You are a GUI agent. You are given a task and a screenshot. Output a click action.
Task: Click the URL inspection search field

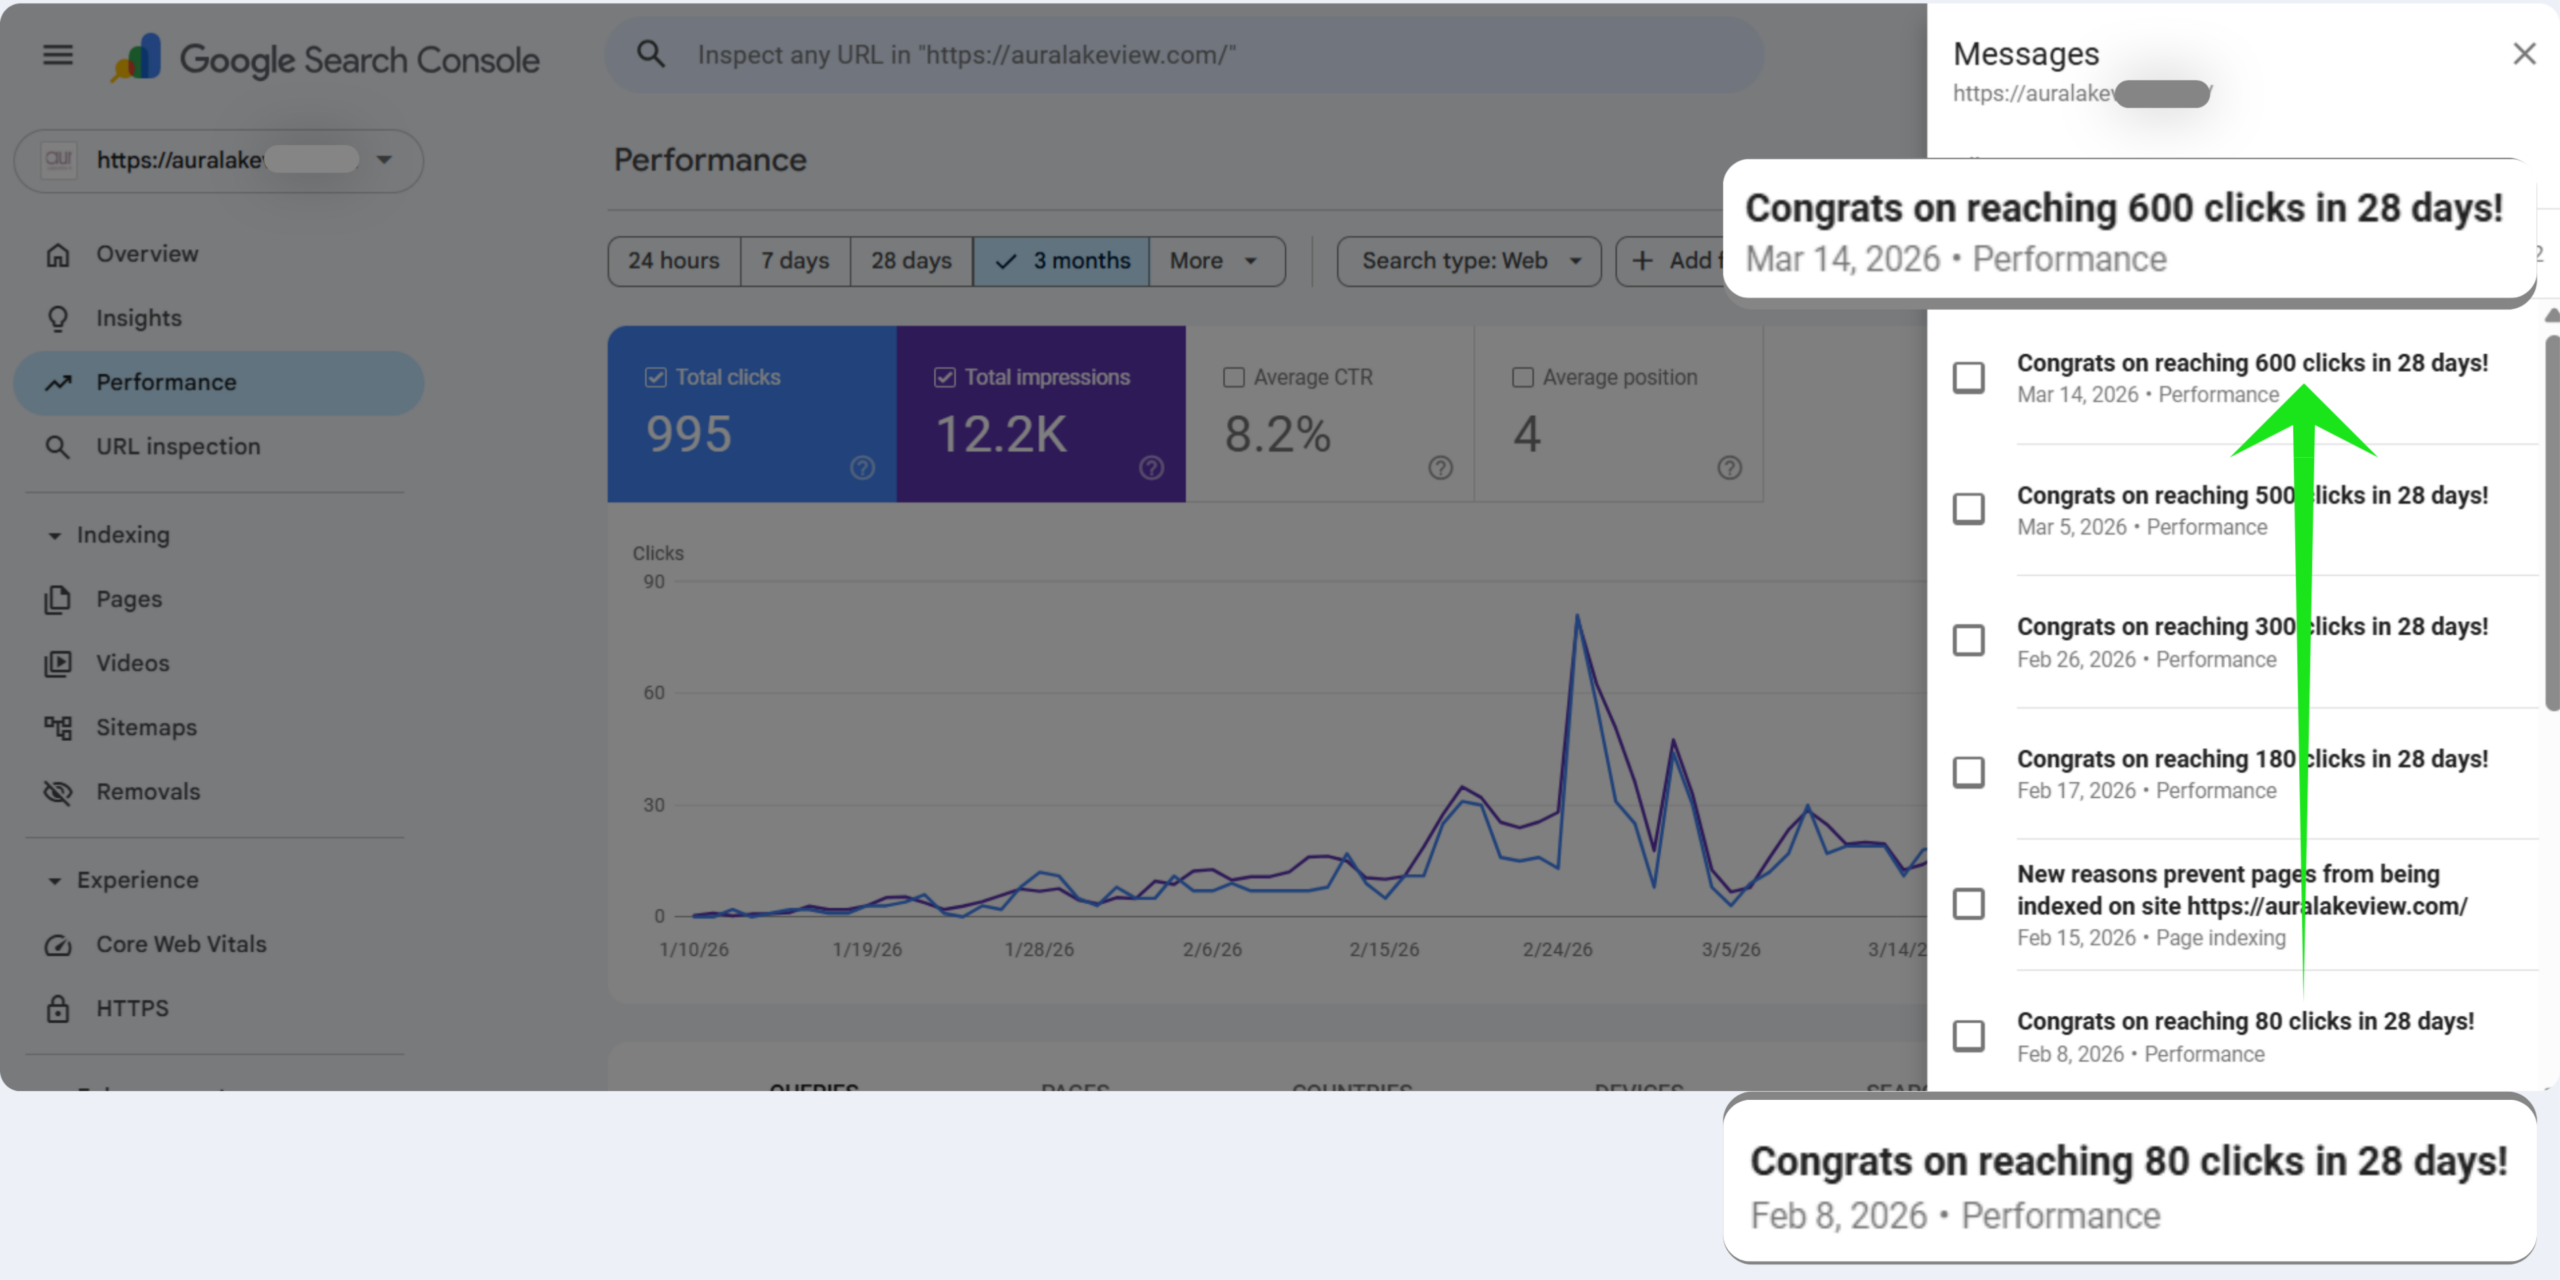(1185, 55)
